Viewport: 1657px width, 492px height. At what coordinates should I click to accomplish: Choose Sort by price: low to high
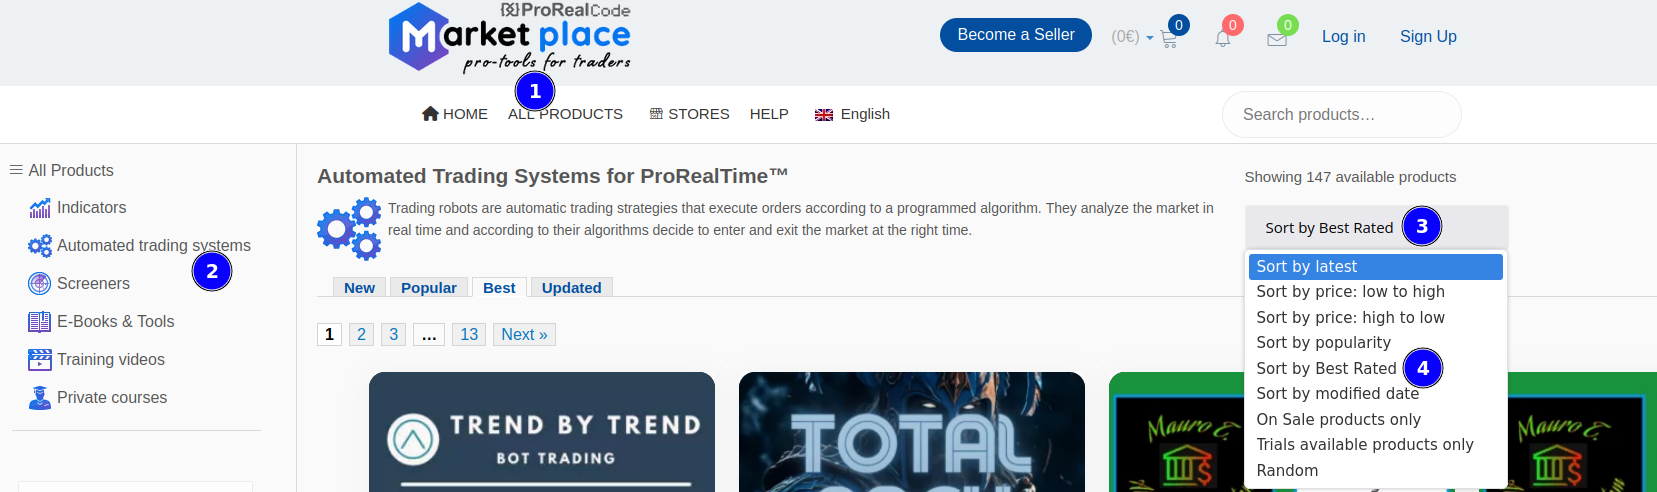[x=1350, y=292]
